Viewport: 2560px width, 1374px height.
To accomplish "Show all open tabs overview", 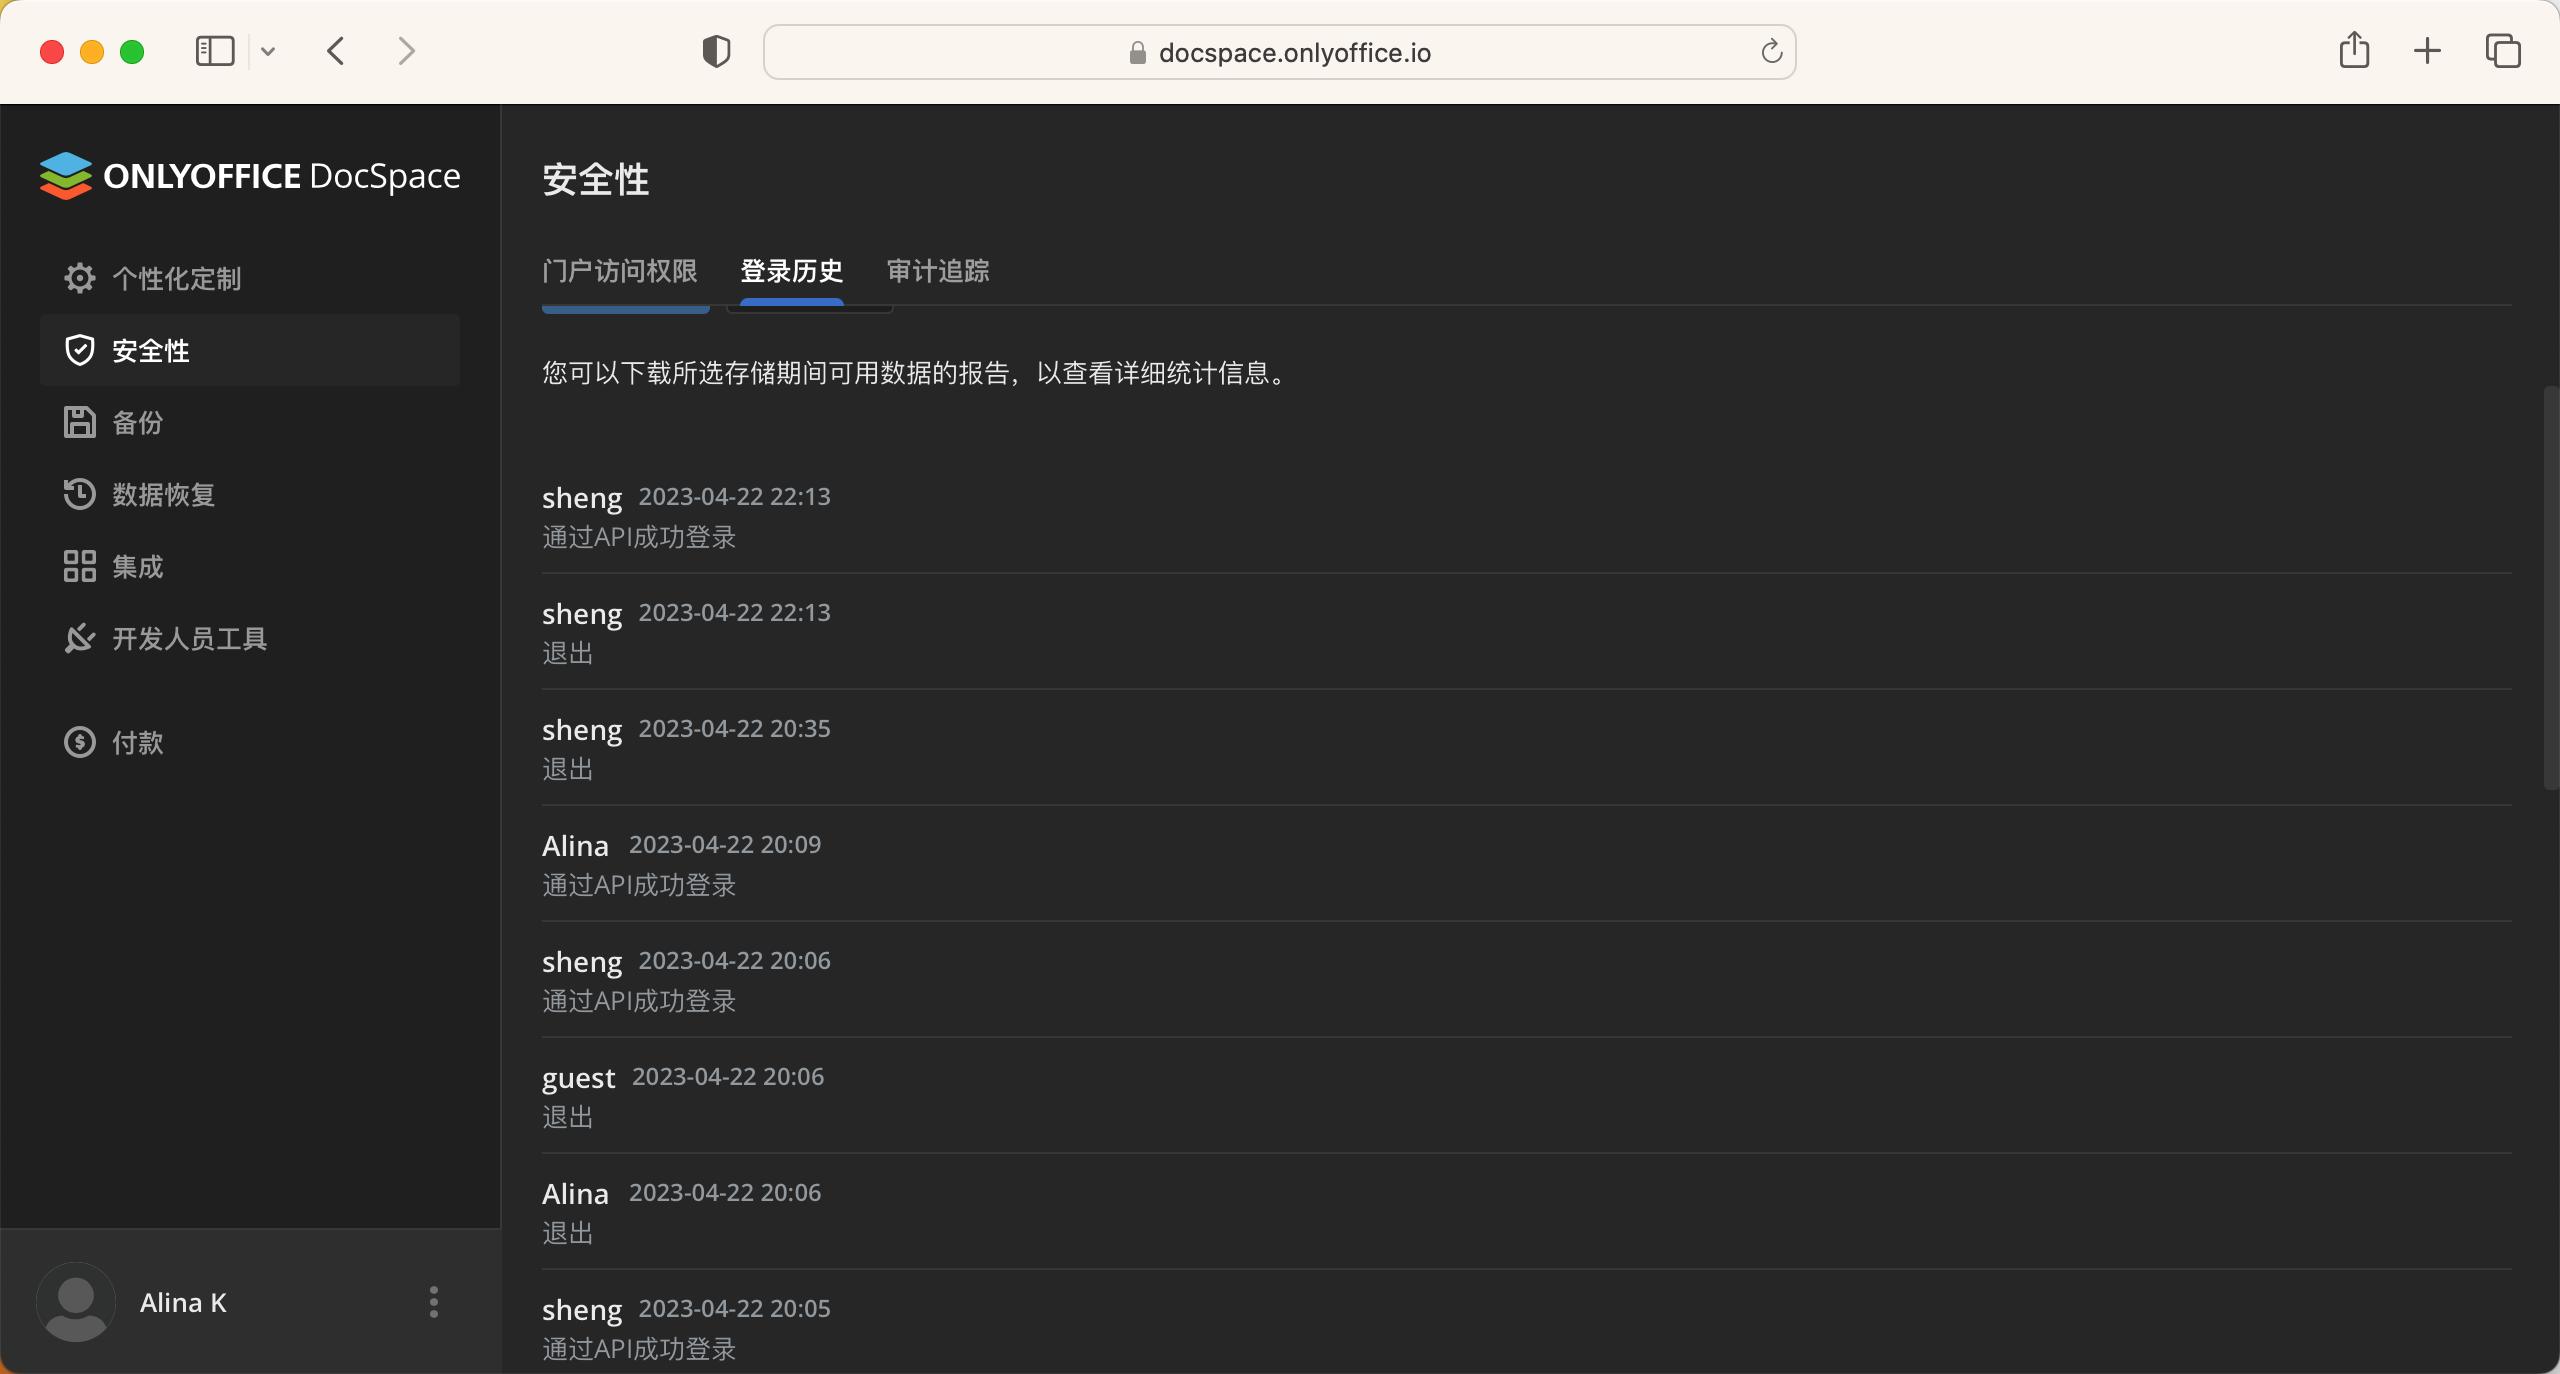I will point(2503,50).
